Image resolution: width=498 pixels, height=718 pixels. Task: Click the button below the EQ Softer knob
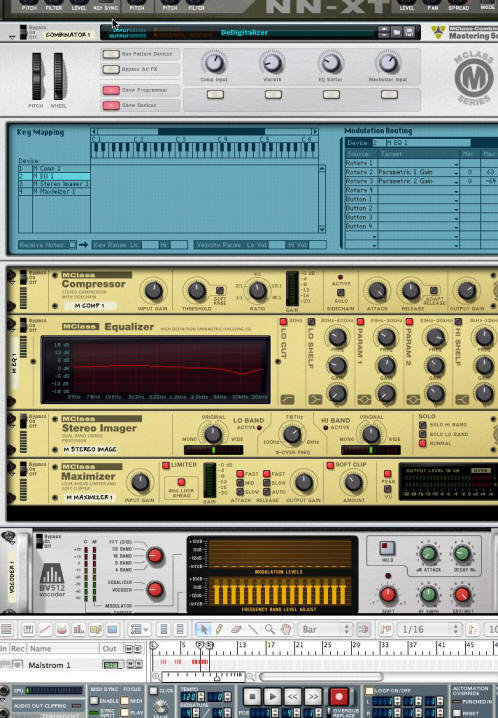pos(331,95)
